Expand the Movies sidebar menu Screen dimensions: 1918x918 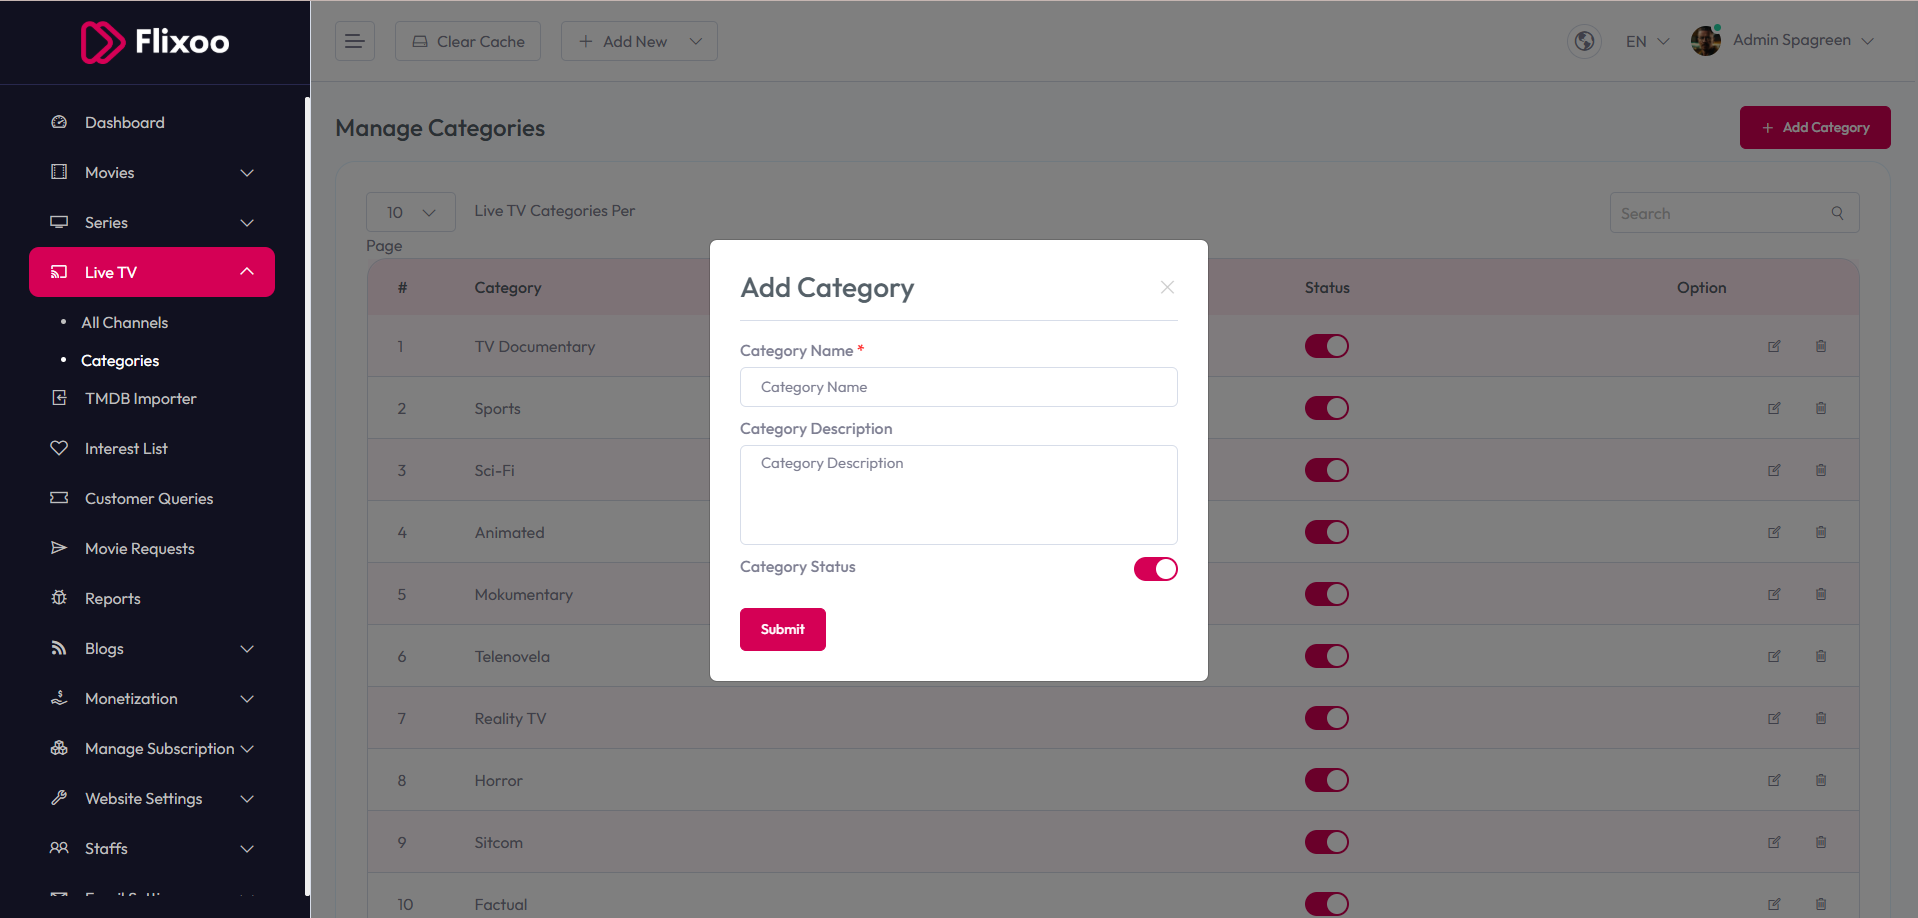point(152,172)
